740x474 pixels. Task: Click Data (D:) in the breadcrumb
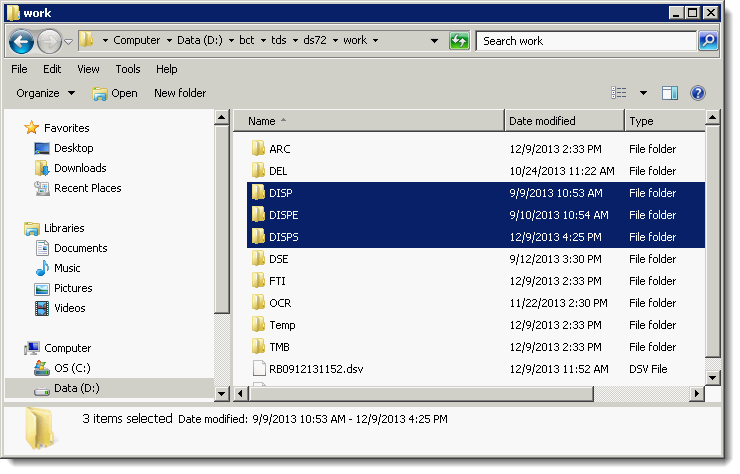pyautogui.click(x=200, y=40)
